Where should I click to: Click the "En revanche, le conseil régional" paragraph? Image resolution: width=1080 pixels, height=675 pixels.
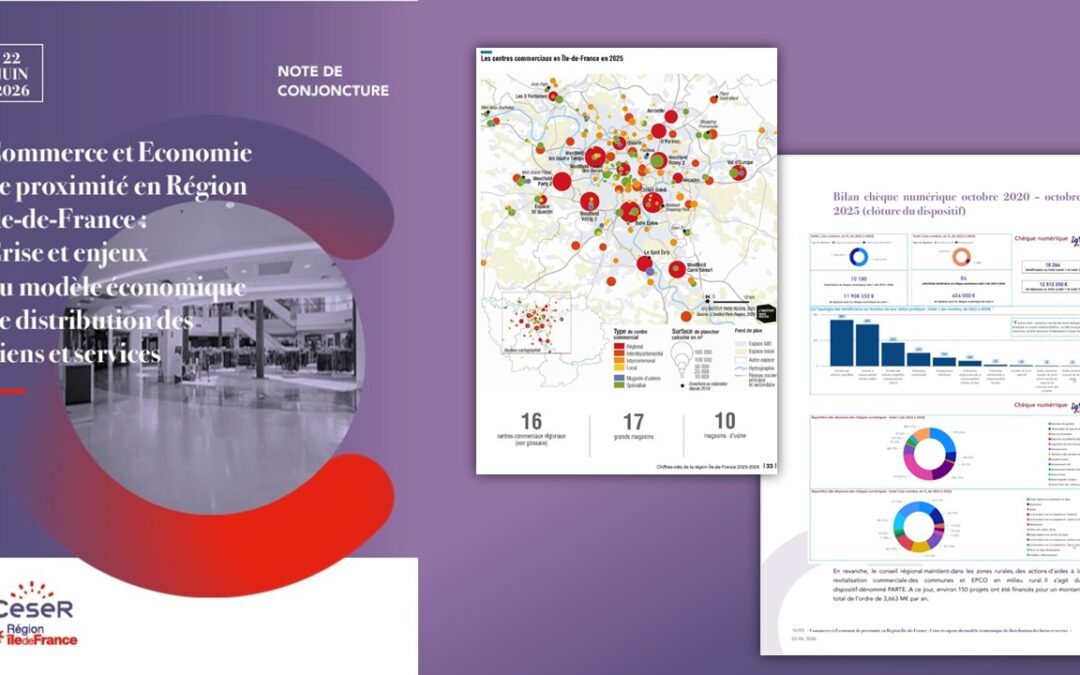click(956, 585)
